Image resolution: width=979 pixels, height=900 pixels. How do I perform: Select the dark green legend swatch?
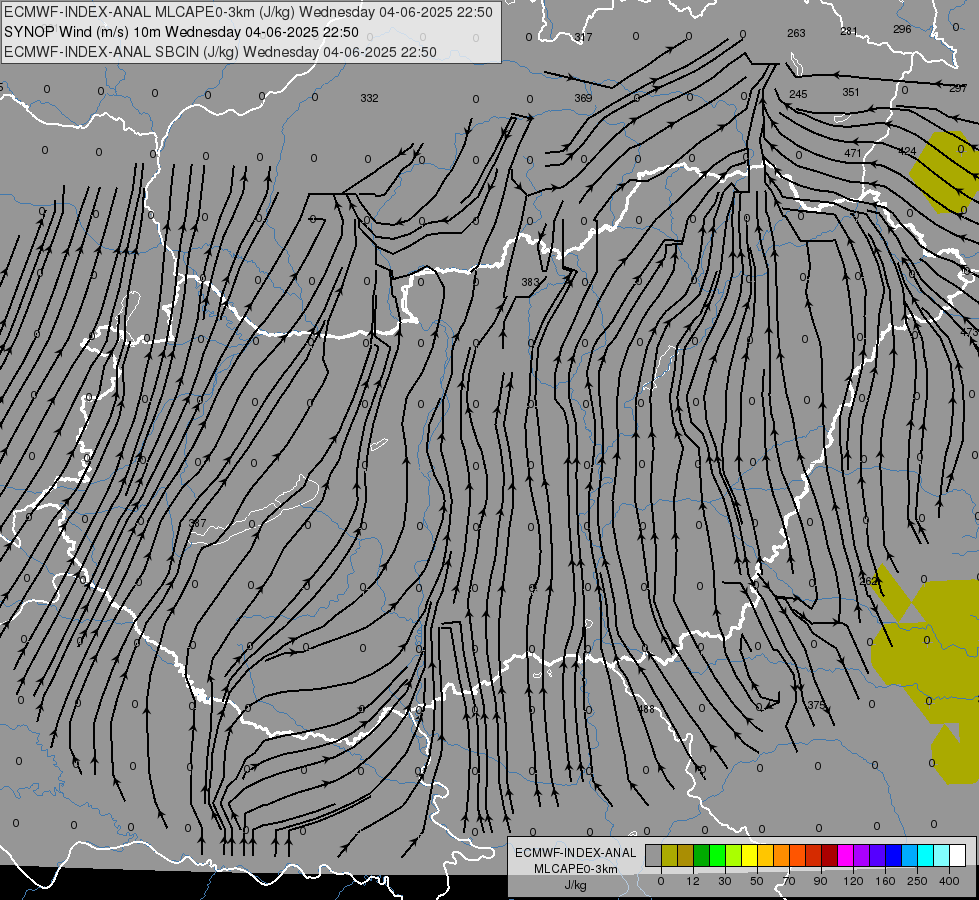(701, 856)
